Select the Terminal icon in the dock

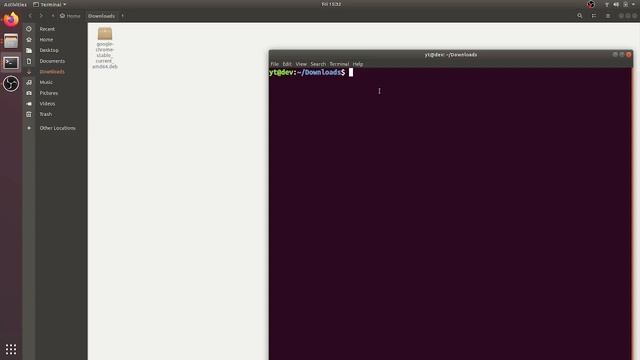11,62
